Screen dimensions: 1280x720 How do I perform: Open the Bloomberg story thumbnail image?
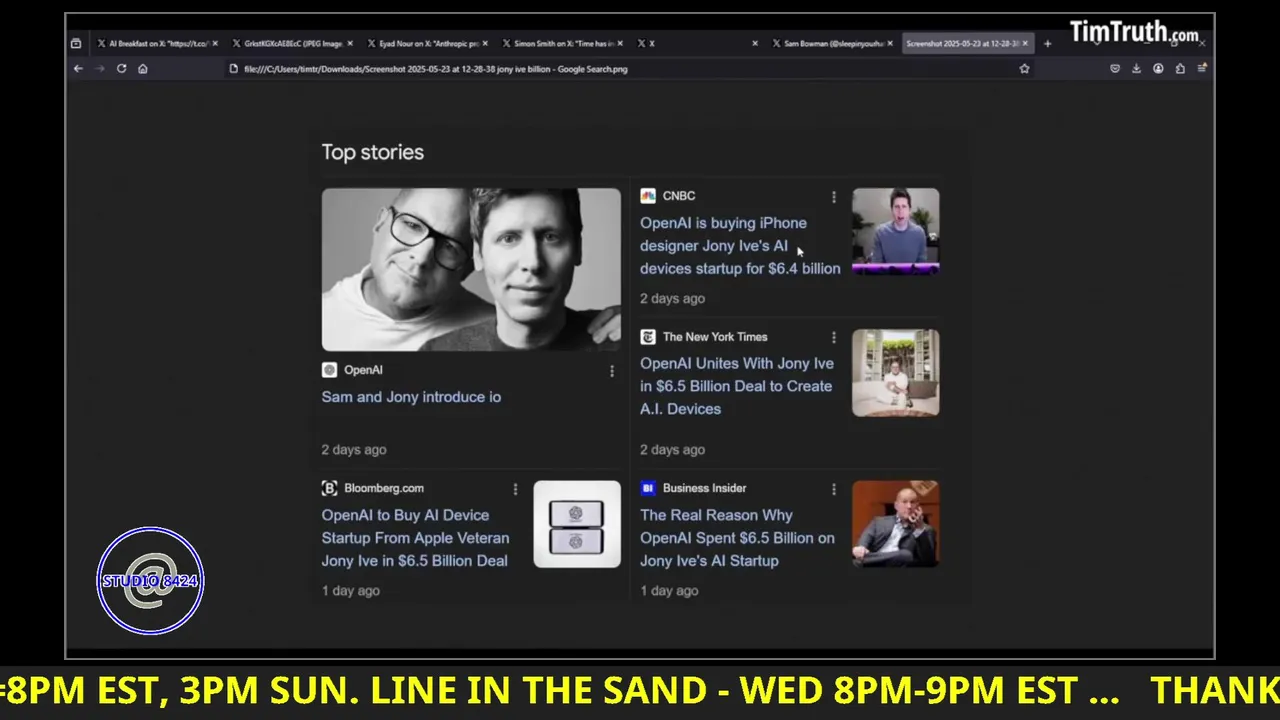coord(577,524)
